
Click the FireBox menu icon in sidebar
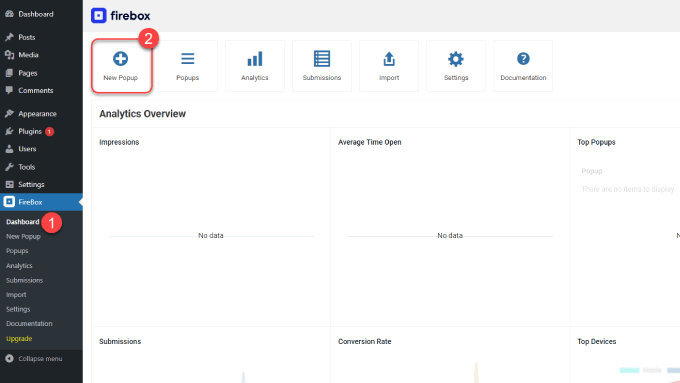tap(9, 202)
